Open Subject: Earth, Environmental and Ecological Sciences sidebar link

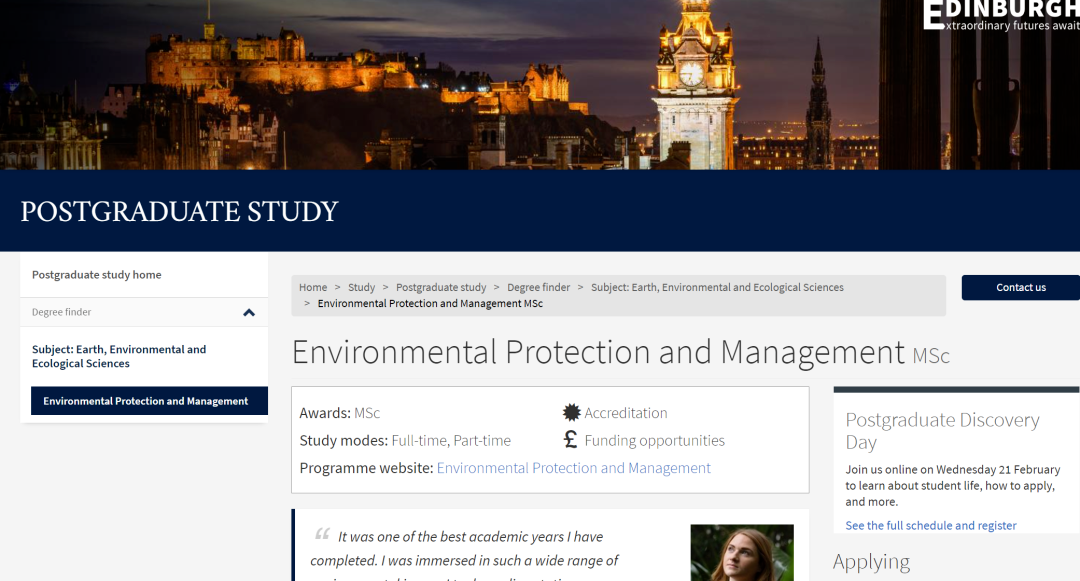(118, 357)
